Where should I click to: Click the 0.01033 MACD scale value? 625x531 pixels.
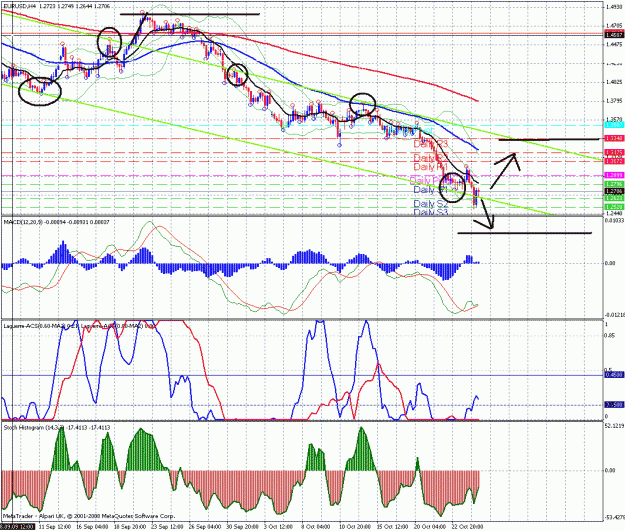(614, 220)
